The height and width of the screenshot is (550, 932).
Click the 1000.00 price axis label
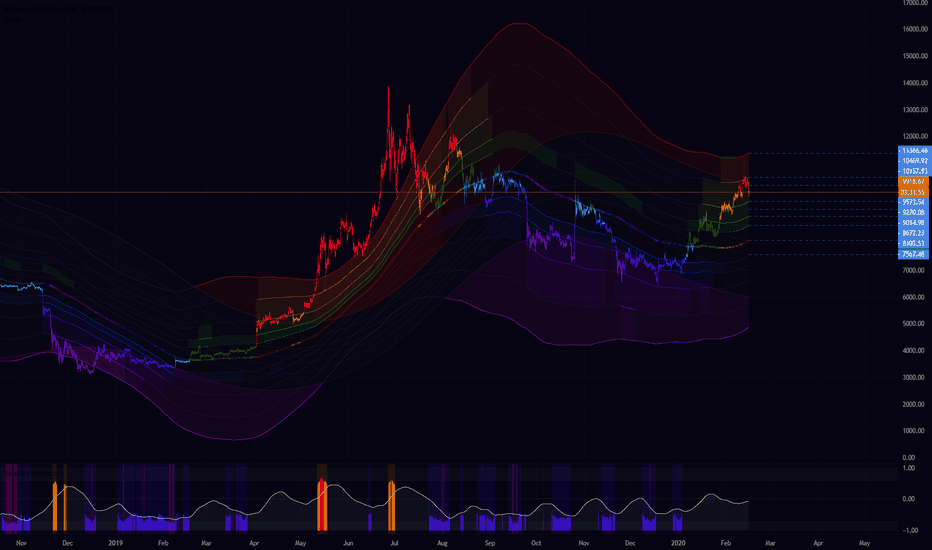(914, 430)
